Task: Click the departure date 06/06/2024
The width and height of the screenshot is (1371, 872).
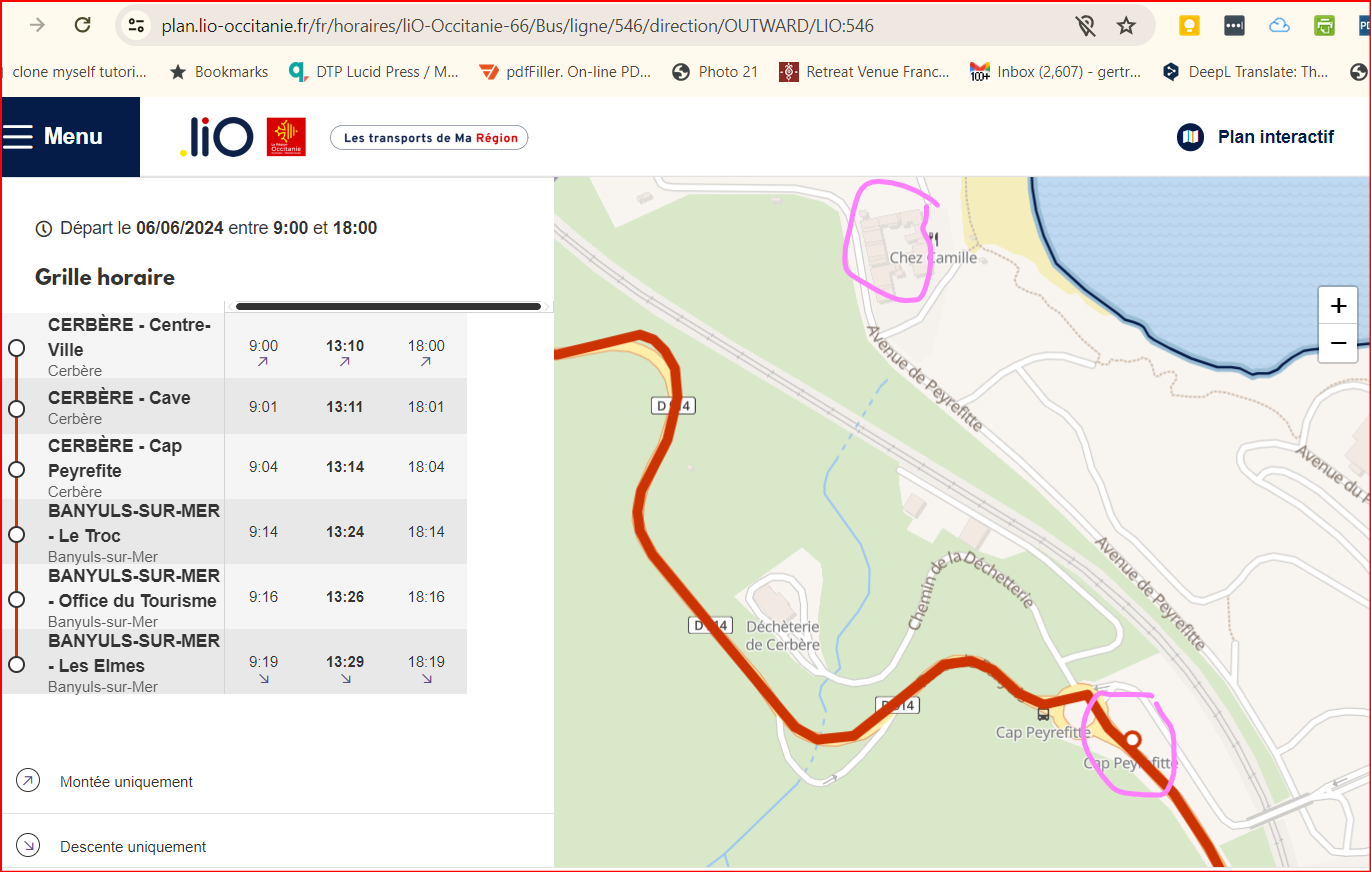Action: [180, 228]
